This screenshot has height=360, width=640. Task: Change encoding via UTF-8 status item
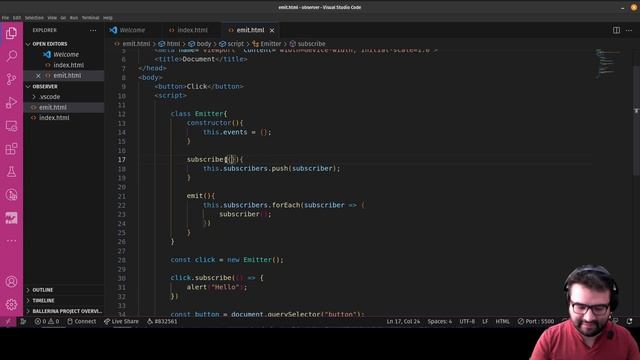(467, 322)
